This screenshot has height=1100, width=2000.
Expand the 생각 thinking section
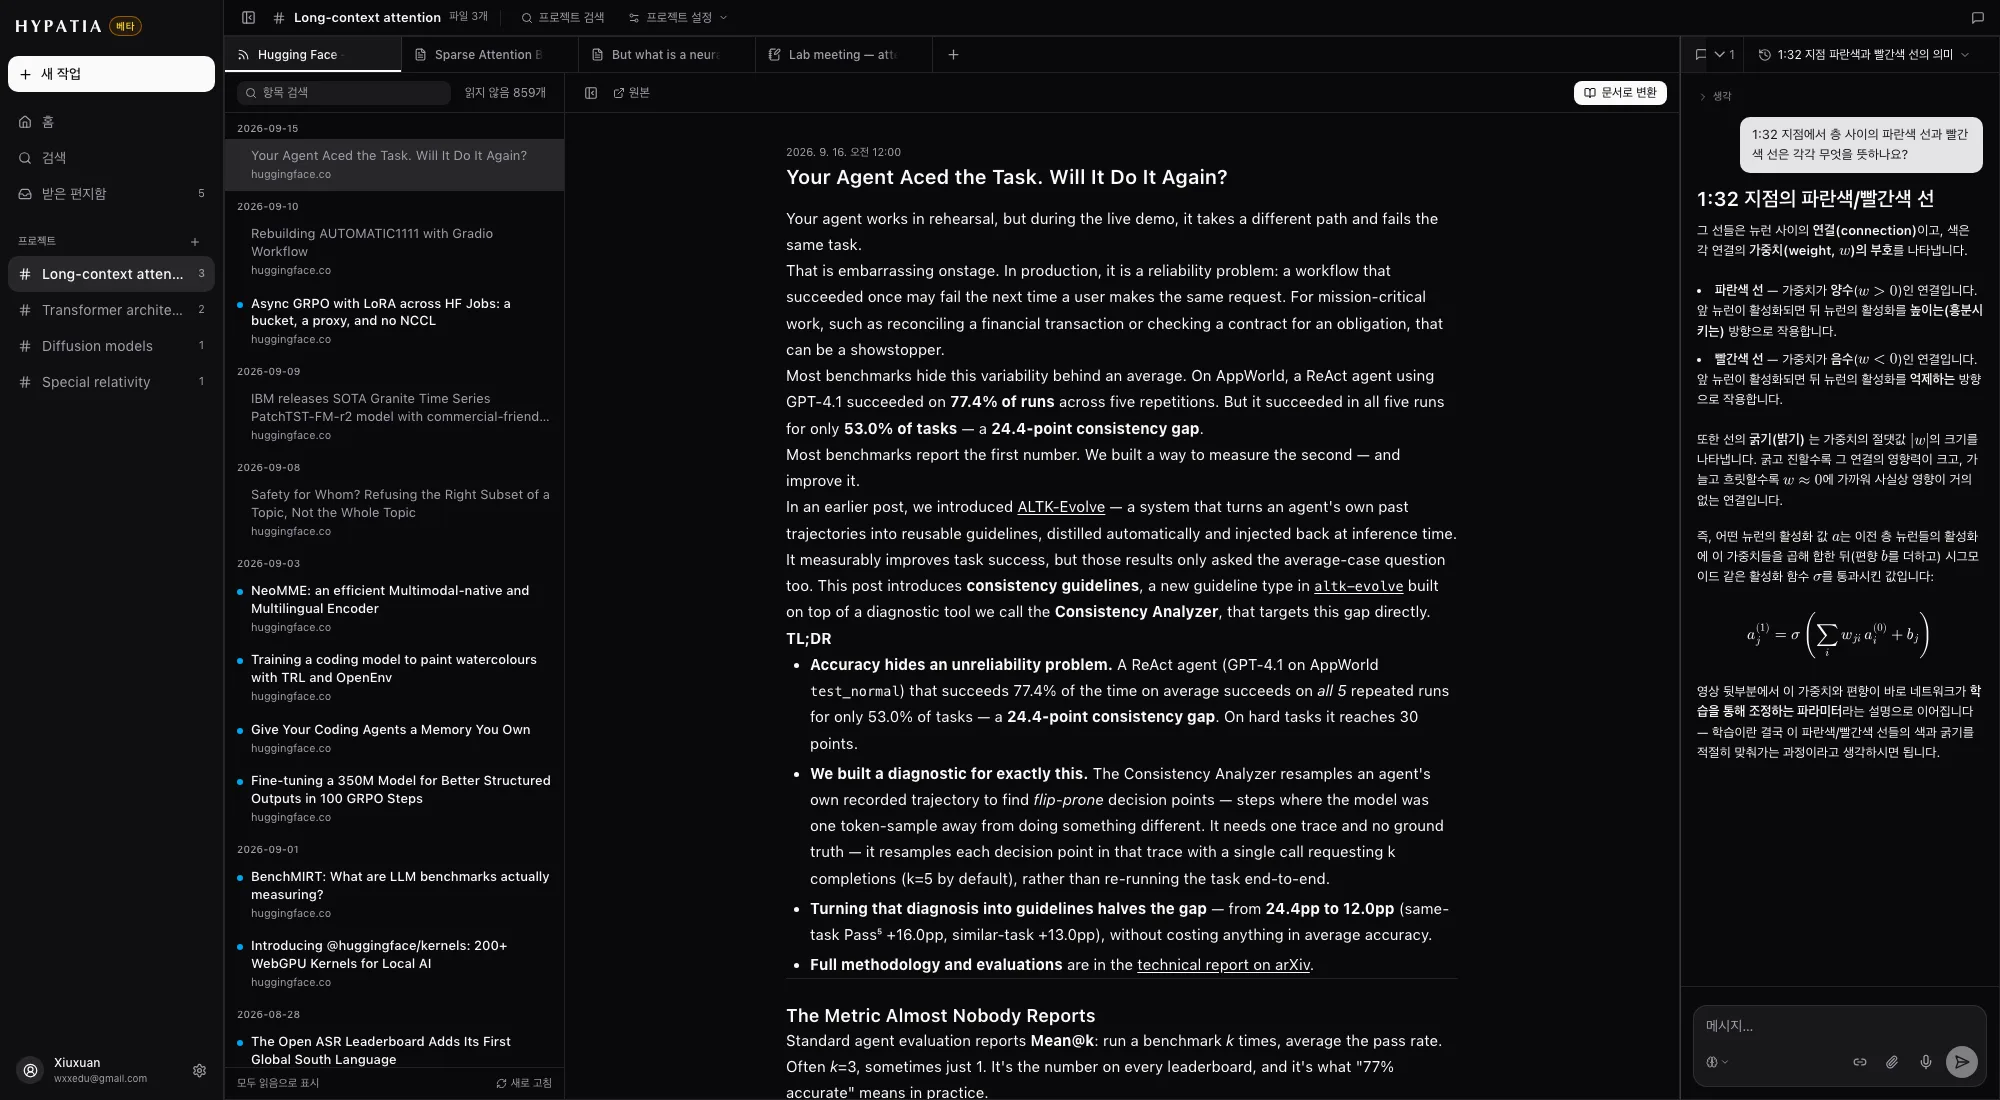[1715, 97]
